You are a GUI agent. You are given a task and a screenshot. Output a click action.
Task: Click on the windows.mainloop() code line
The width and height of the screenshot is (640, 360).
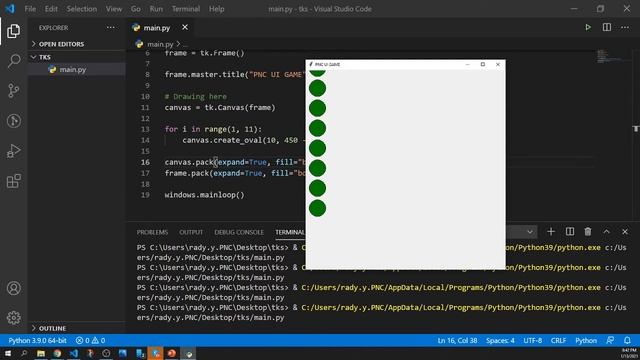click(204, 195)
